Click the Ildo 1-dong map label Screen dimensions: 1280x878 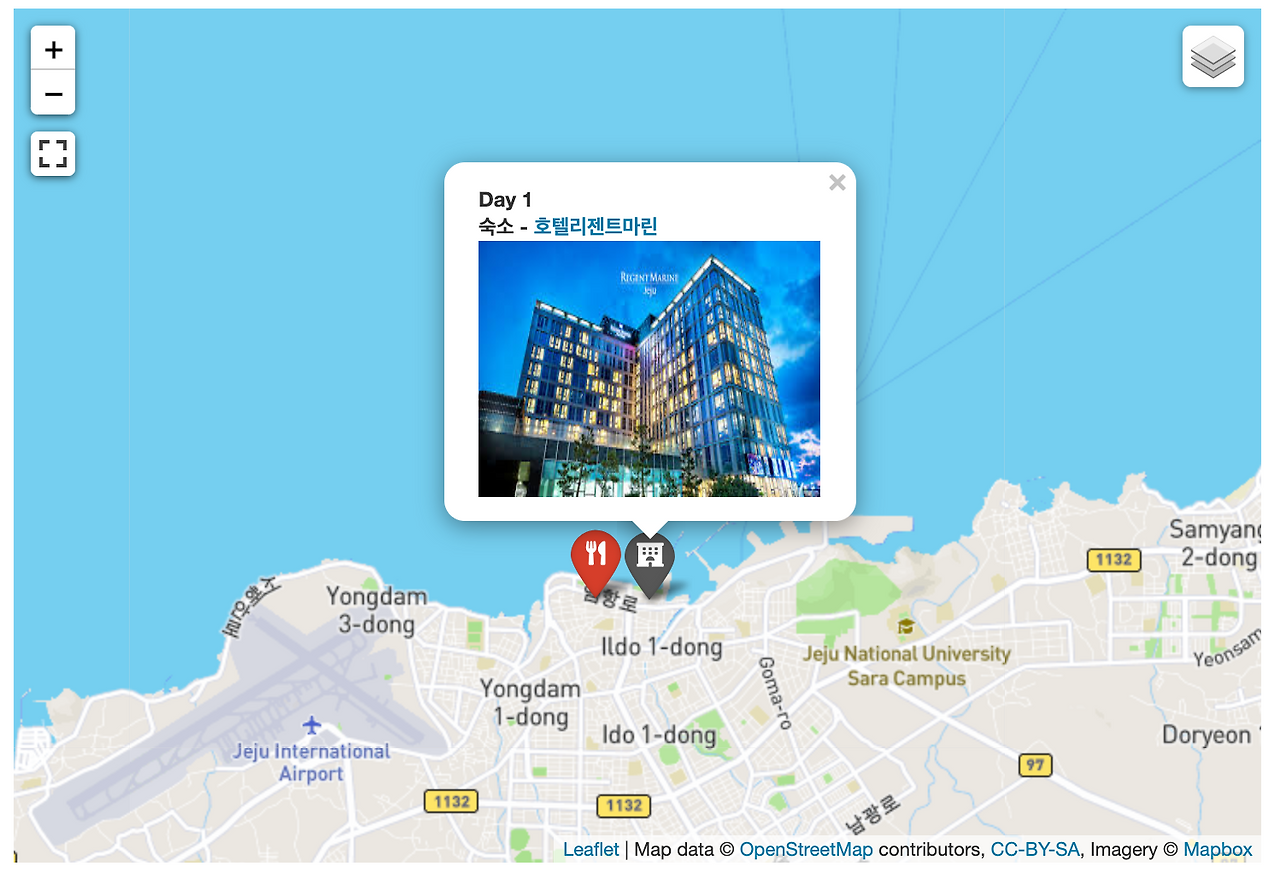(661, 647)
